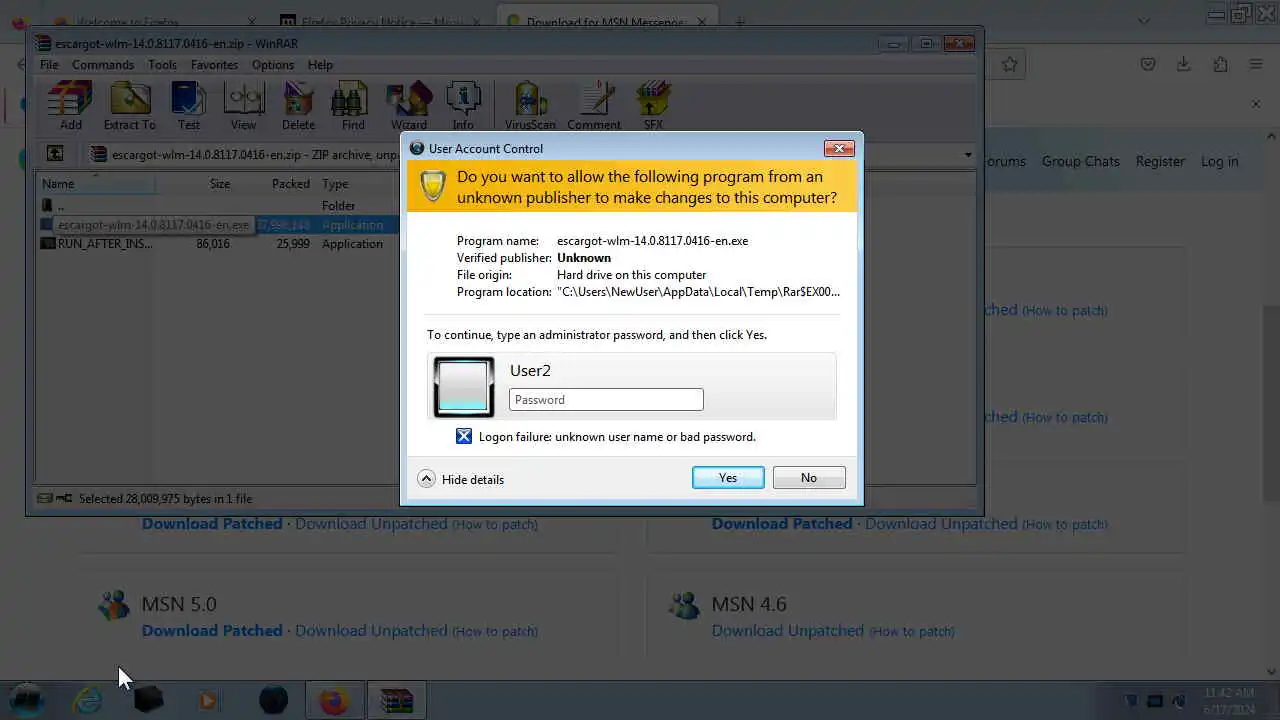This screenshot has width=1280, height=720.
Task: Sort by the Packed column header
Action: tap(276, 184)
